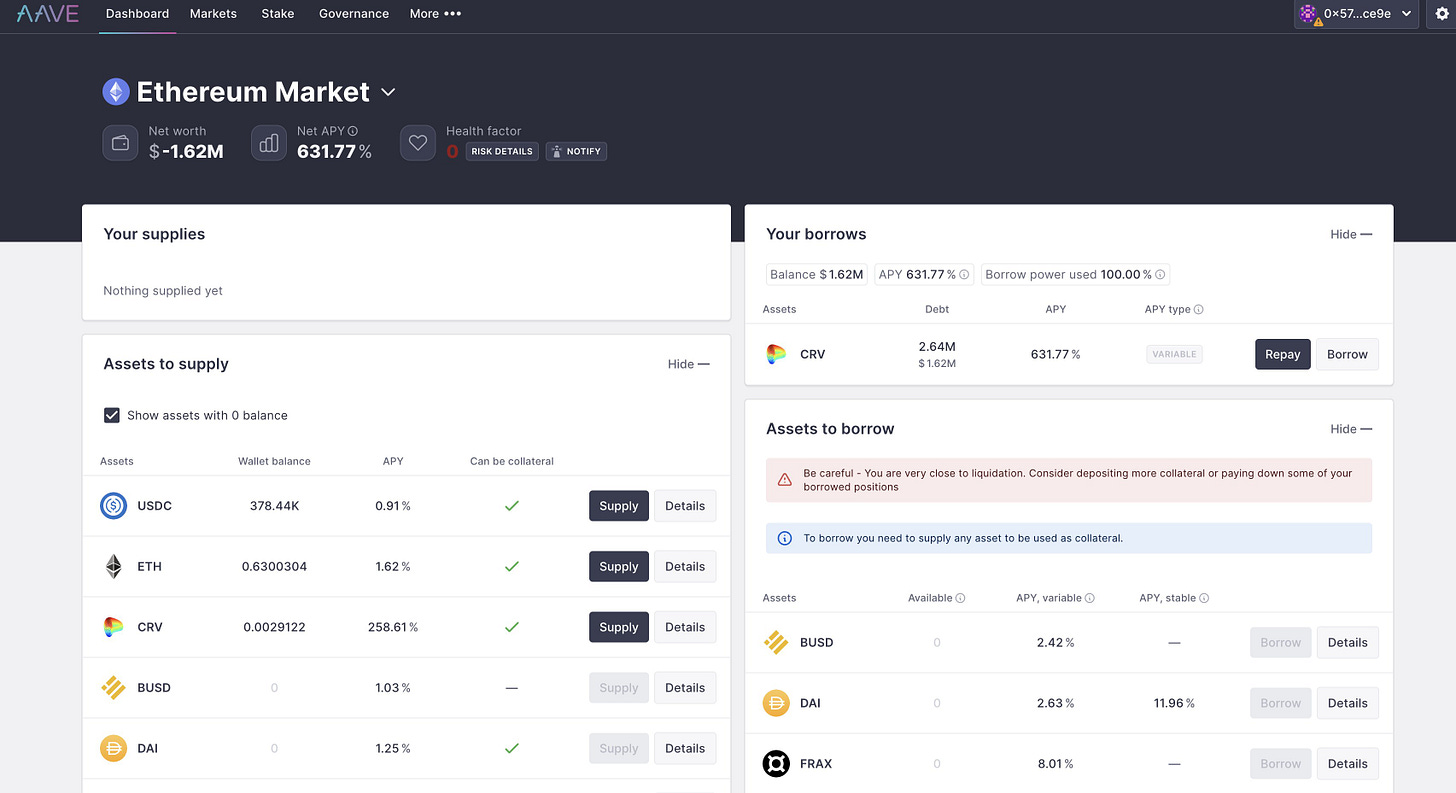
Task: Click the 0.6300304 ETH wallet balance
Action: point(274,566)
